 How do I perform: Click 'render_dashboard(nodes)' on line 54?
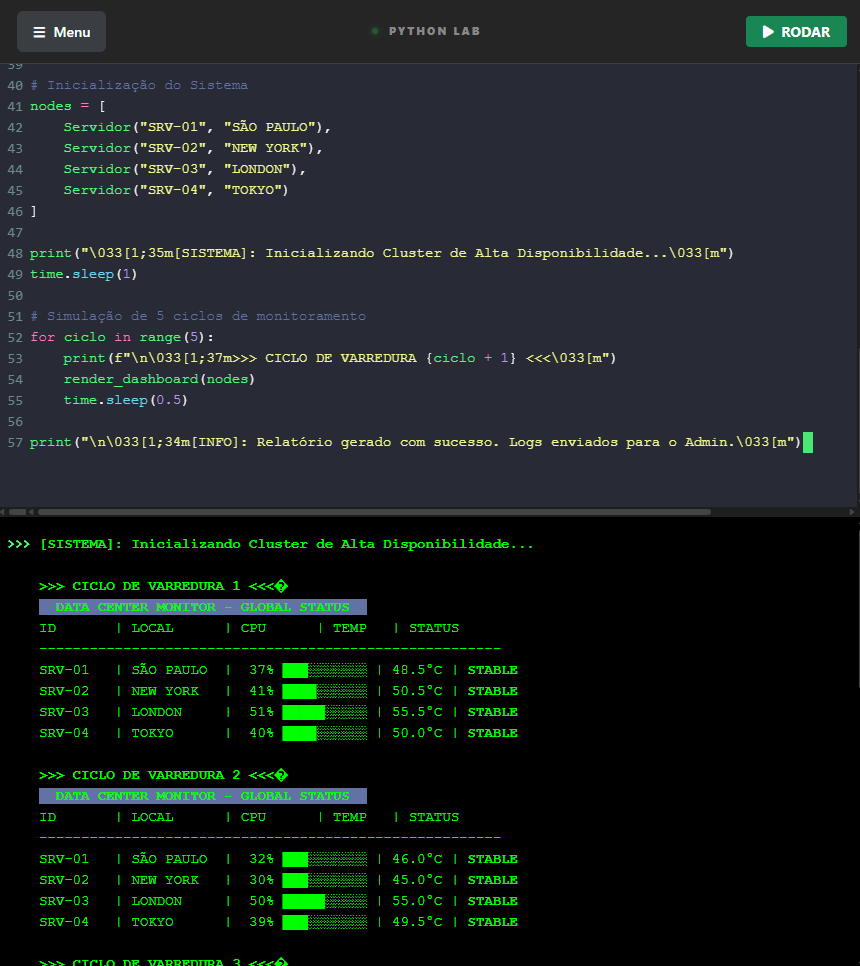160,379
